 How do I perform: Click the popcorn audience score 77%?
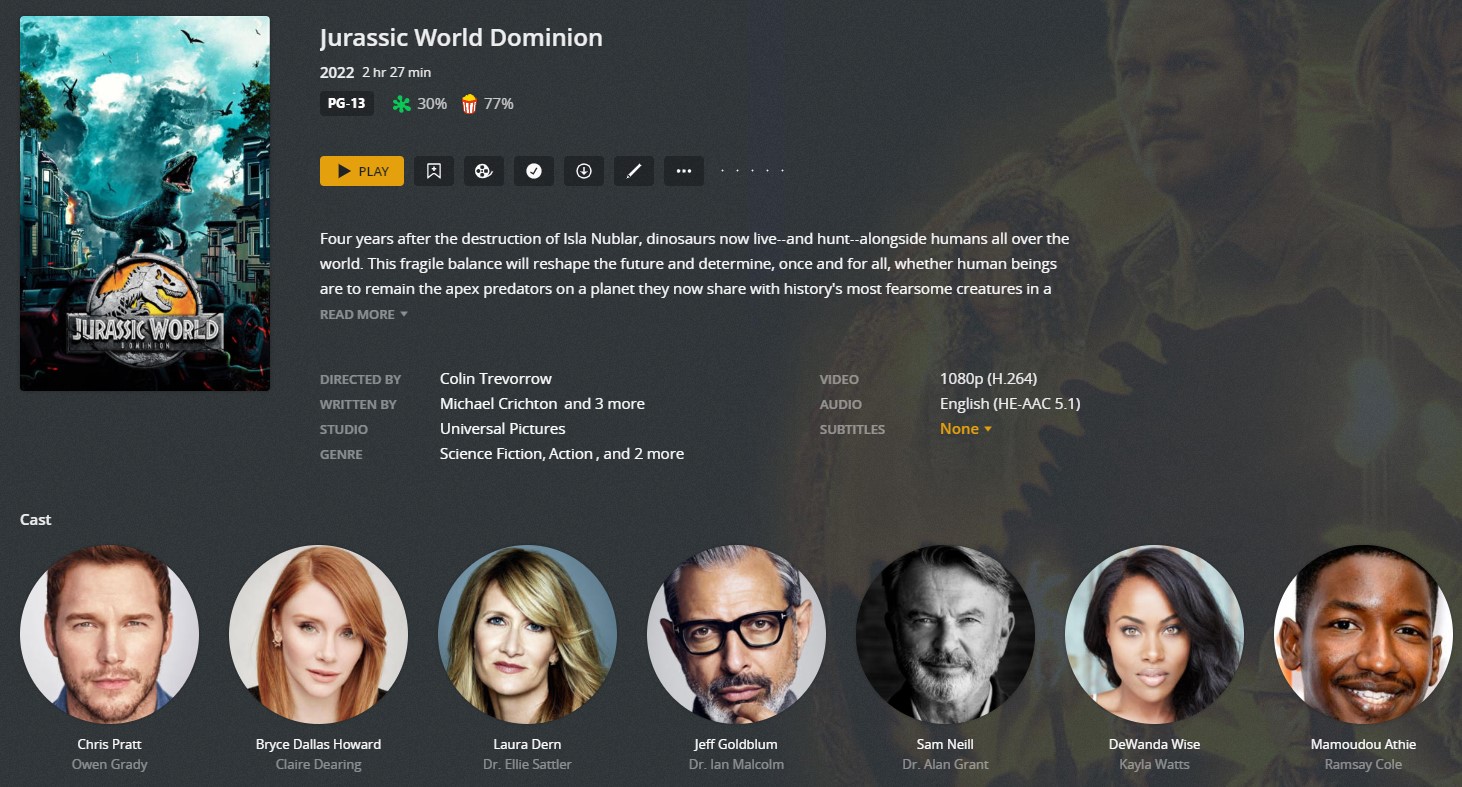click(487, 104)
